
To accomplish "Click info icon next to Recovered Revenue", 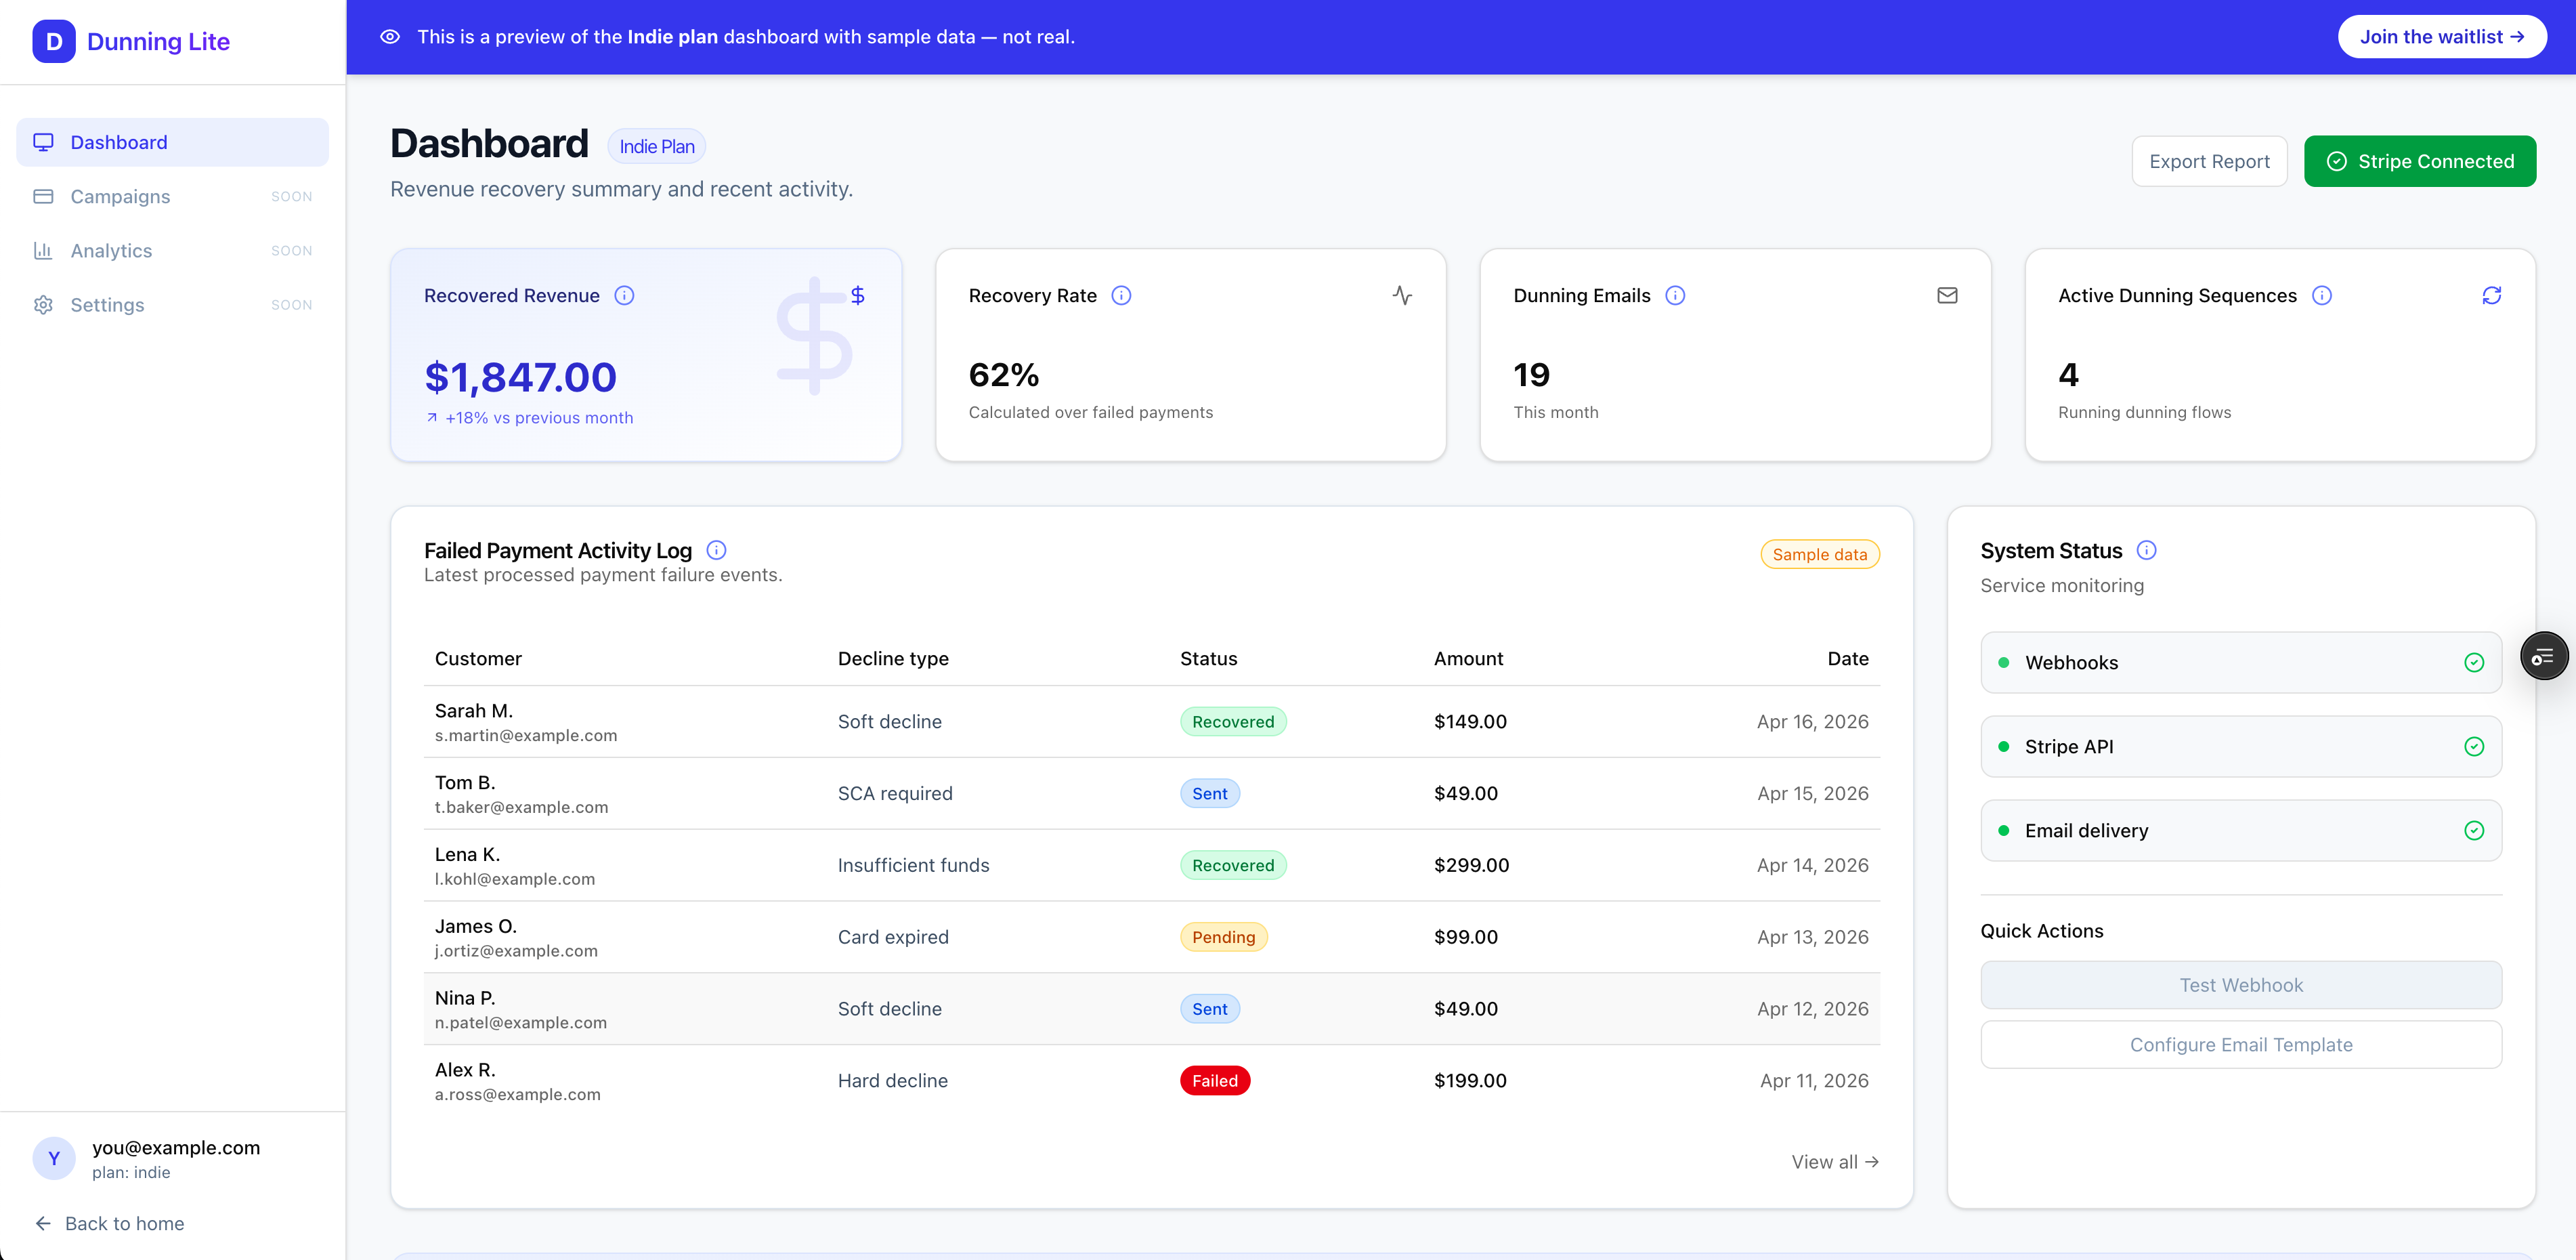I will [x=624, y=295].
